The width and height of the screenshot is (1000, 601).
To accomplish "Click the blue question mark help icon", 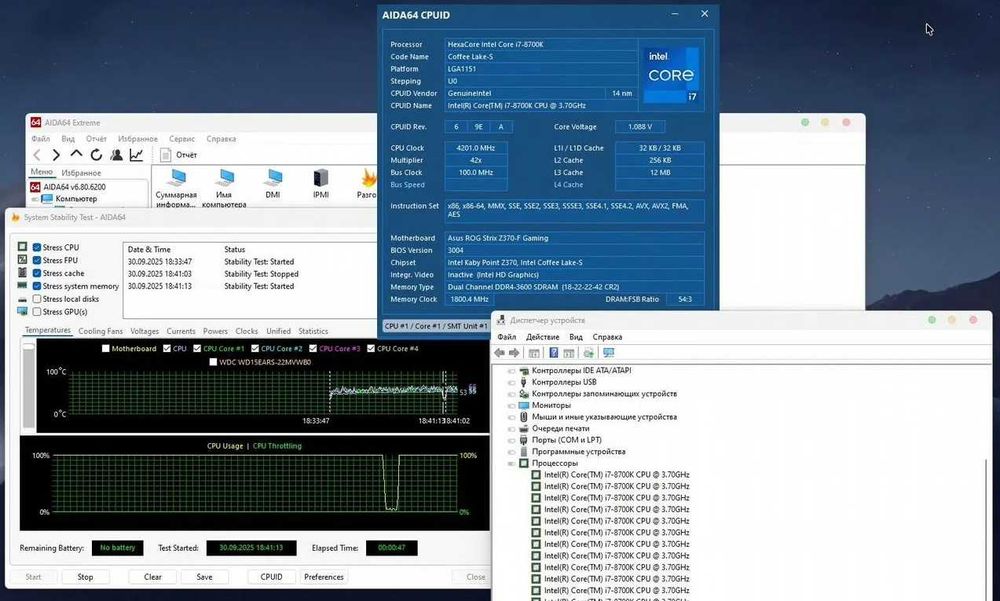I will (x=554, y=353).
